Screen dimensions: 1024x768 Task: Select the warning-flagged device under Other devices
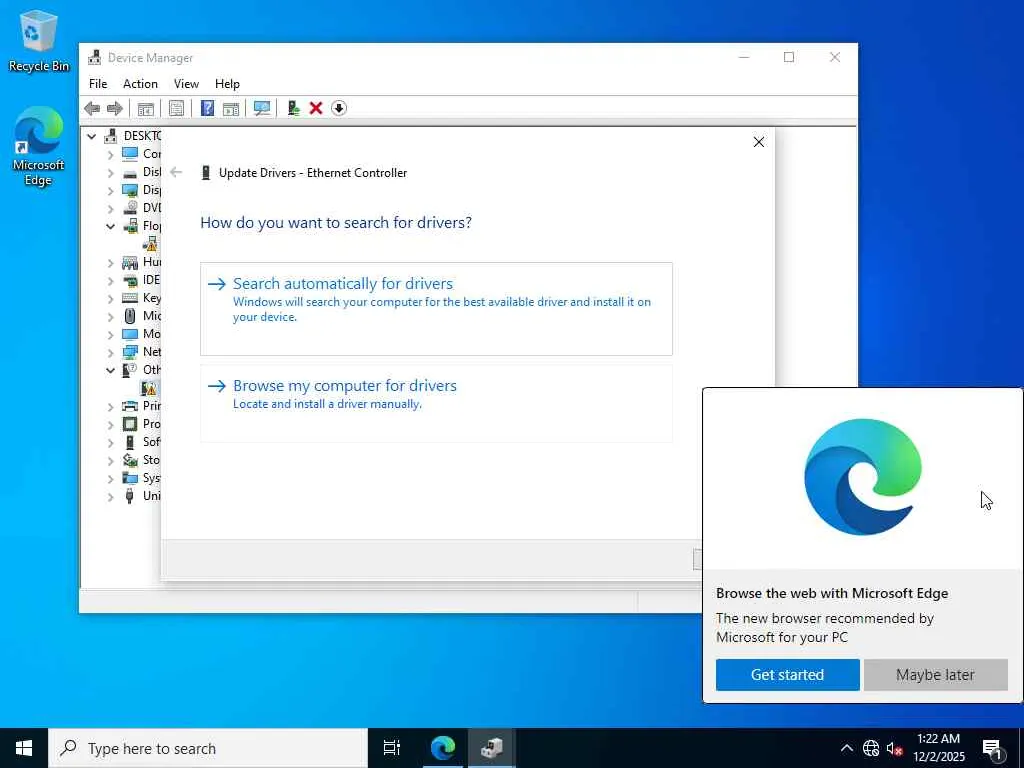[x=150, y=388]
